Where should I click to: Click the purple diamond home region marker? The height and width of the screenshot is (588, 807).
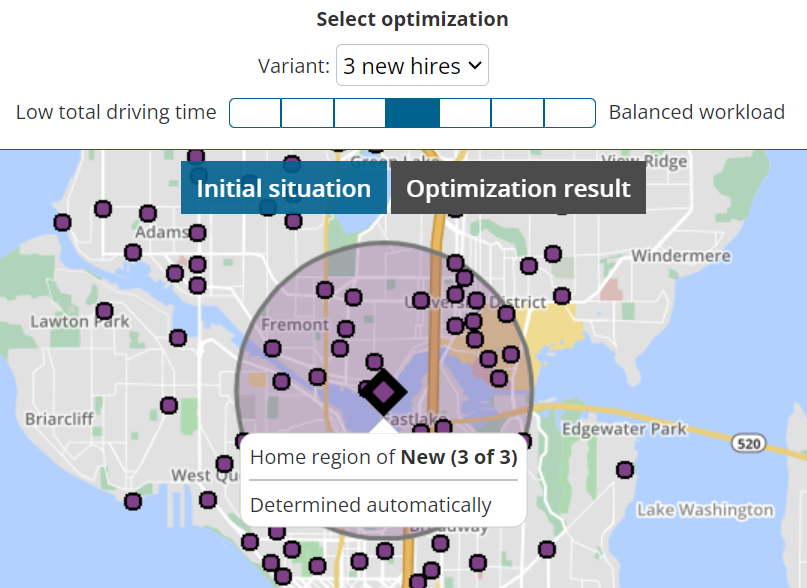tap(383, 392)
